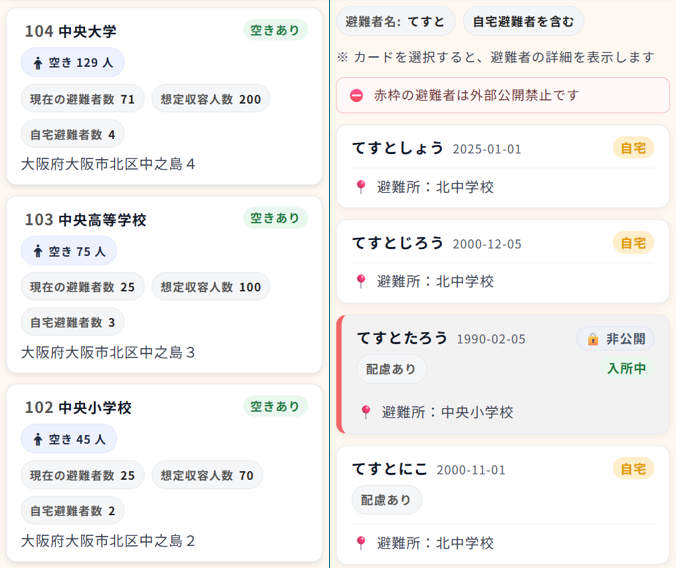Click 想定収容人数 100 chip
Viewport: 676px width, 568px height.
211,287
